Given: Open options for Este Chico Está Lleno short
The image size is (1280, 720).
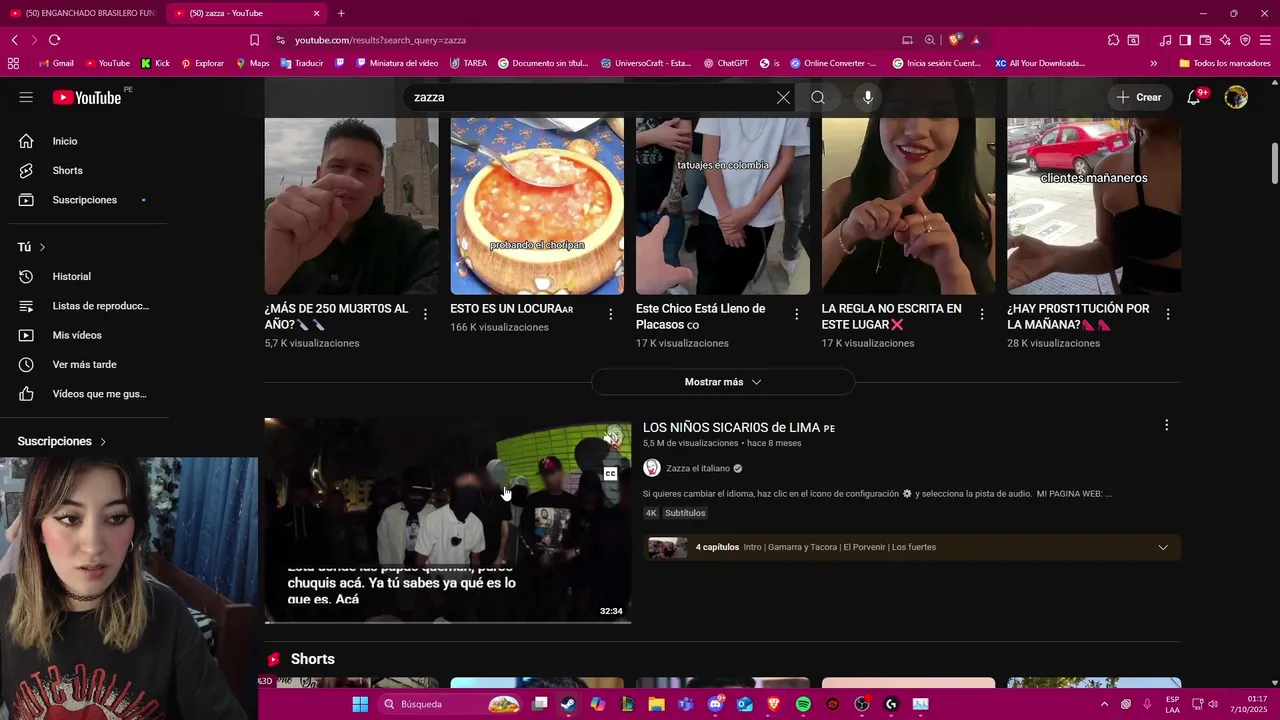Looking at the screenshot, I should point(797,314).
